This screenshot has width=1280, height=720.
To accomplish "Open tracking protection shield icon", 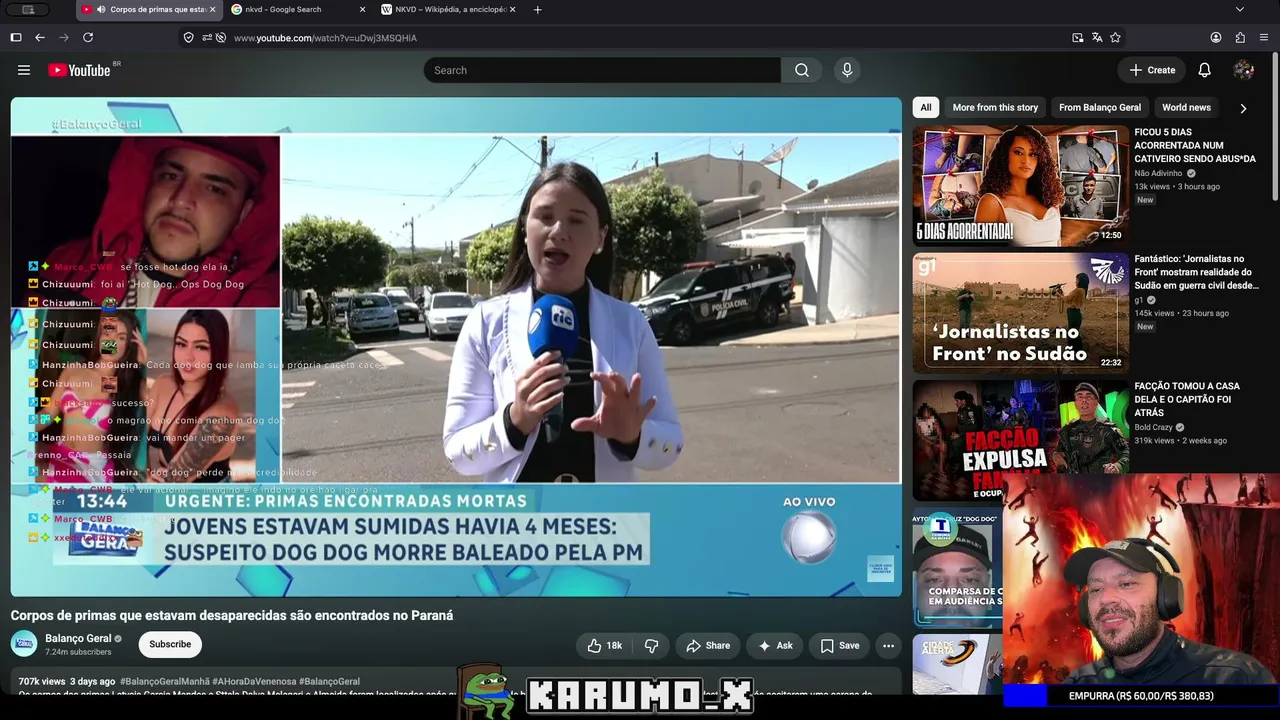I will (x=188, y=38).
